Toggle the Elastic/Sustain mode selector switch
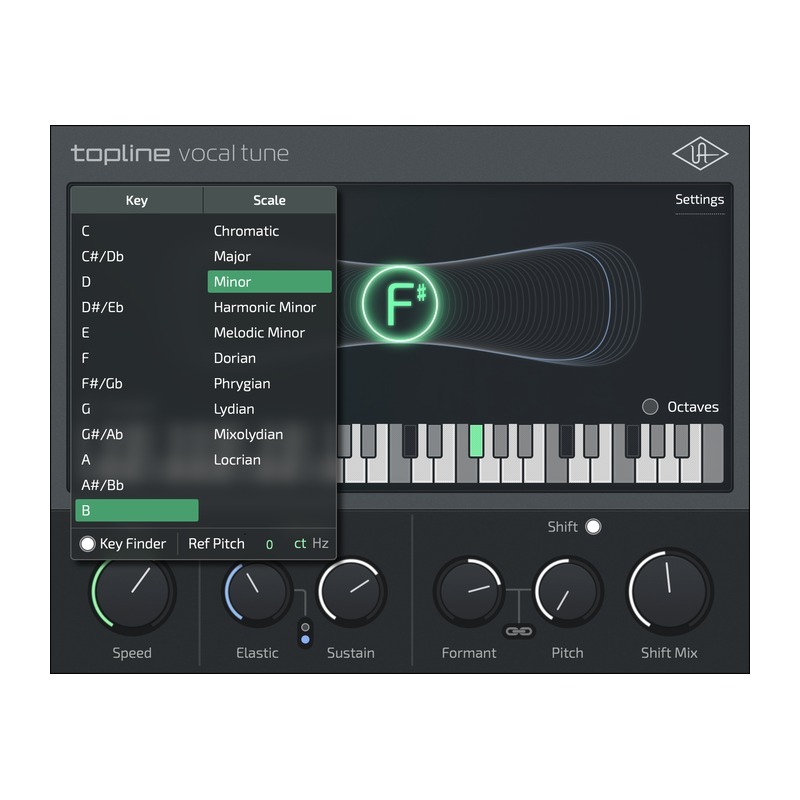This screenshot has height=800, width=800. click(x=305, y=633)
